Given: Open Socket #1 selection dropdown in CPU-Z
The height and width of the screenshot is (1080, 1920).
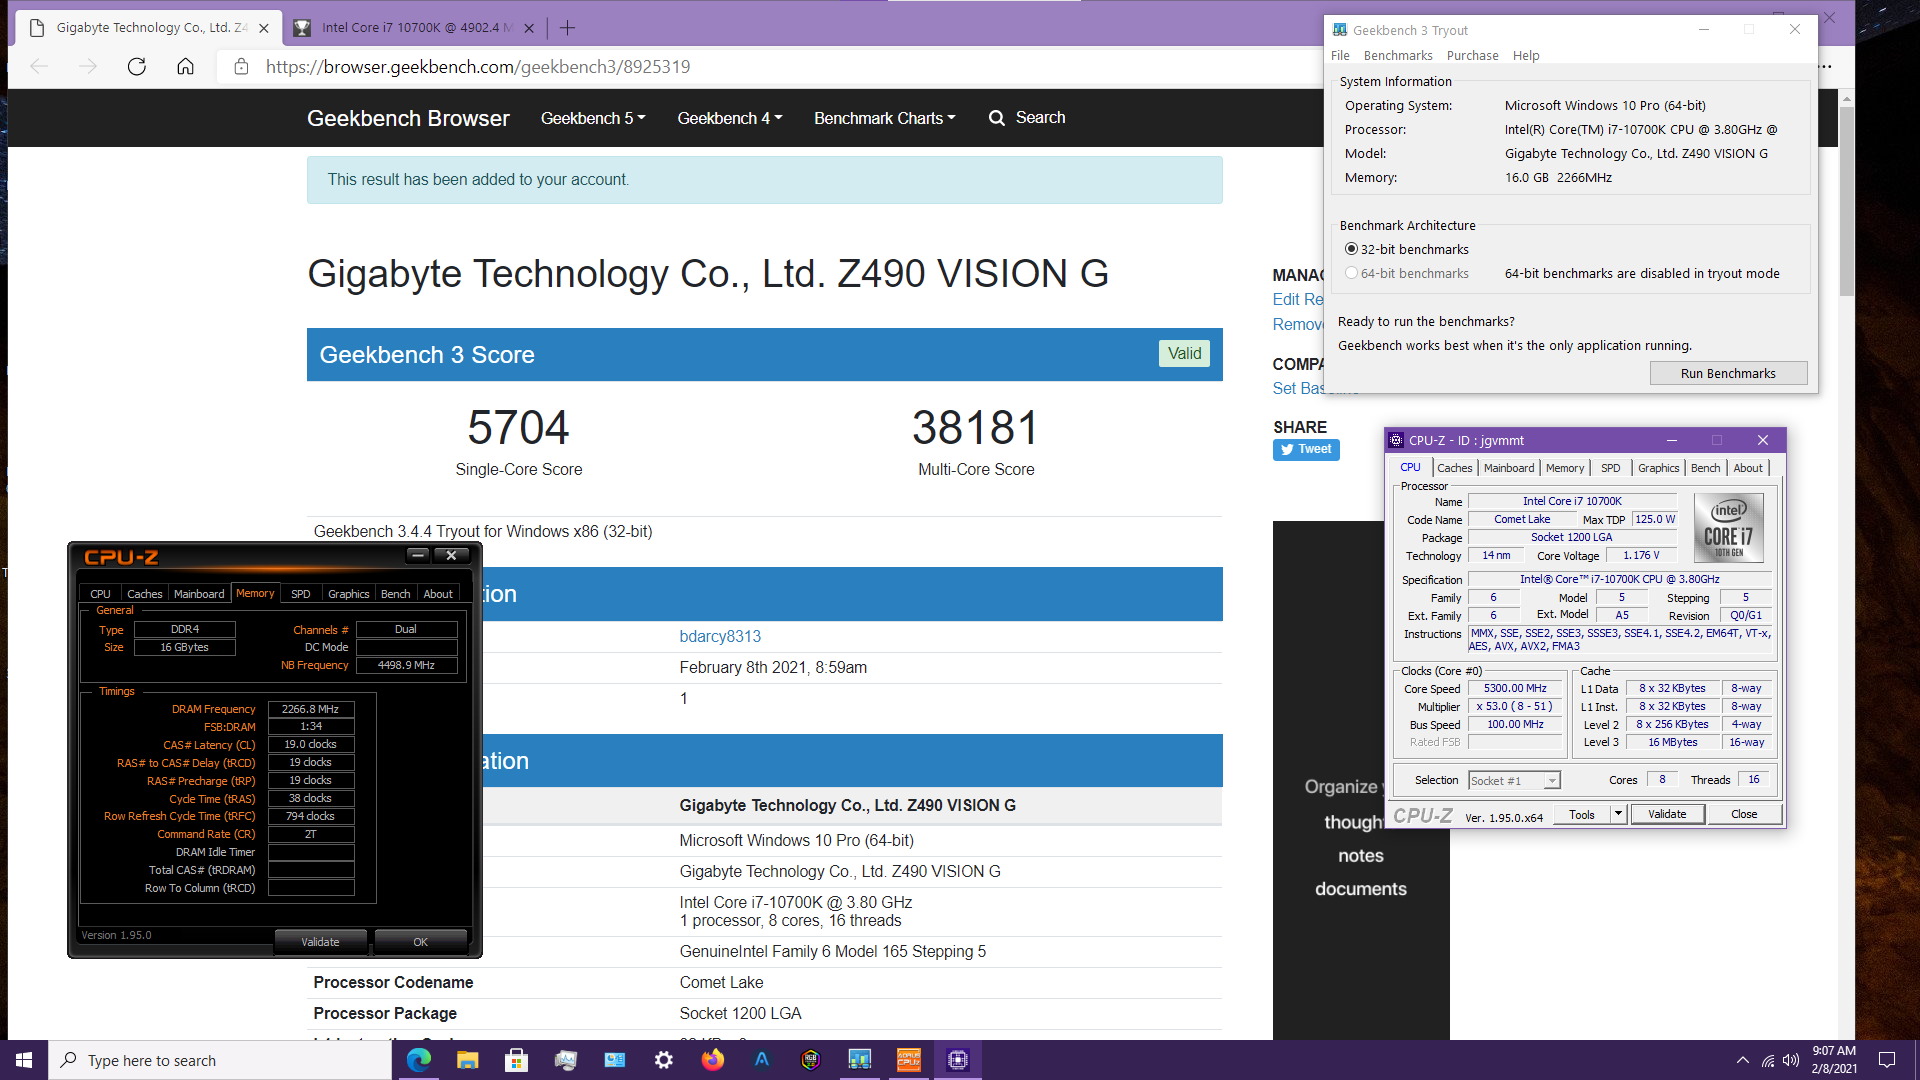Looking at the screenshot, I should click(x=1514, y=780).
